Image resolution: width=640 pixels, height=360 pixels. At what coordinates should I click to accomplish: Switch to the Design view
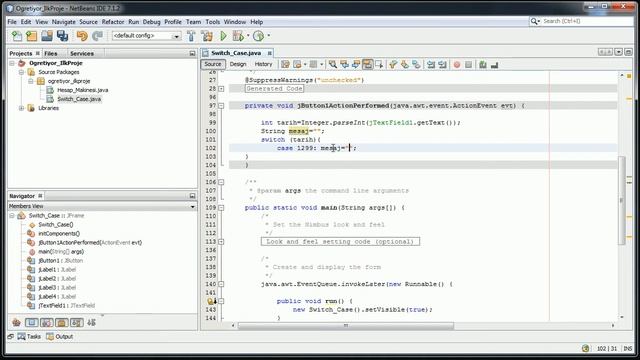[x=238, y=64]
